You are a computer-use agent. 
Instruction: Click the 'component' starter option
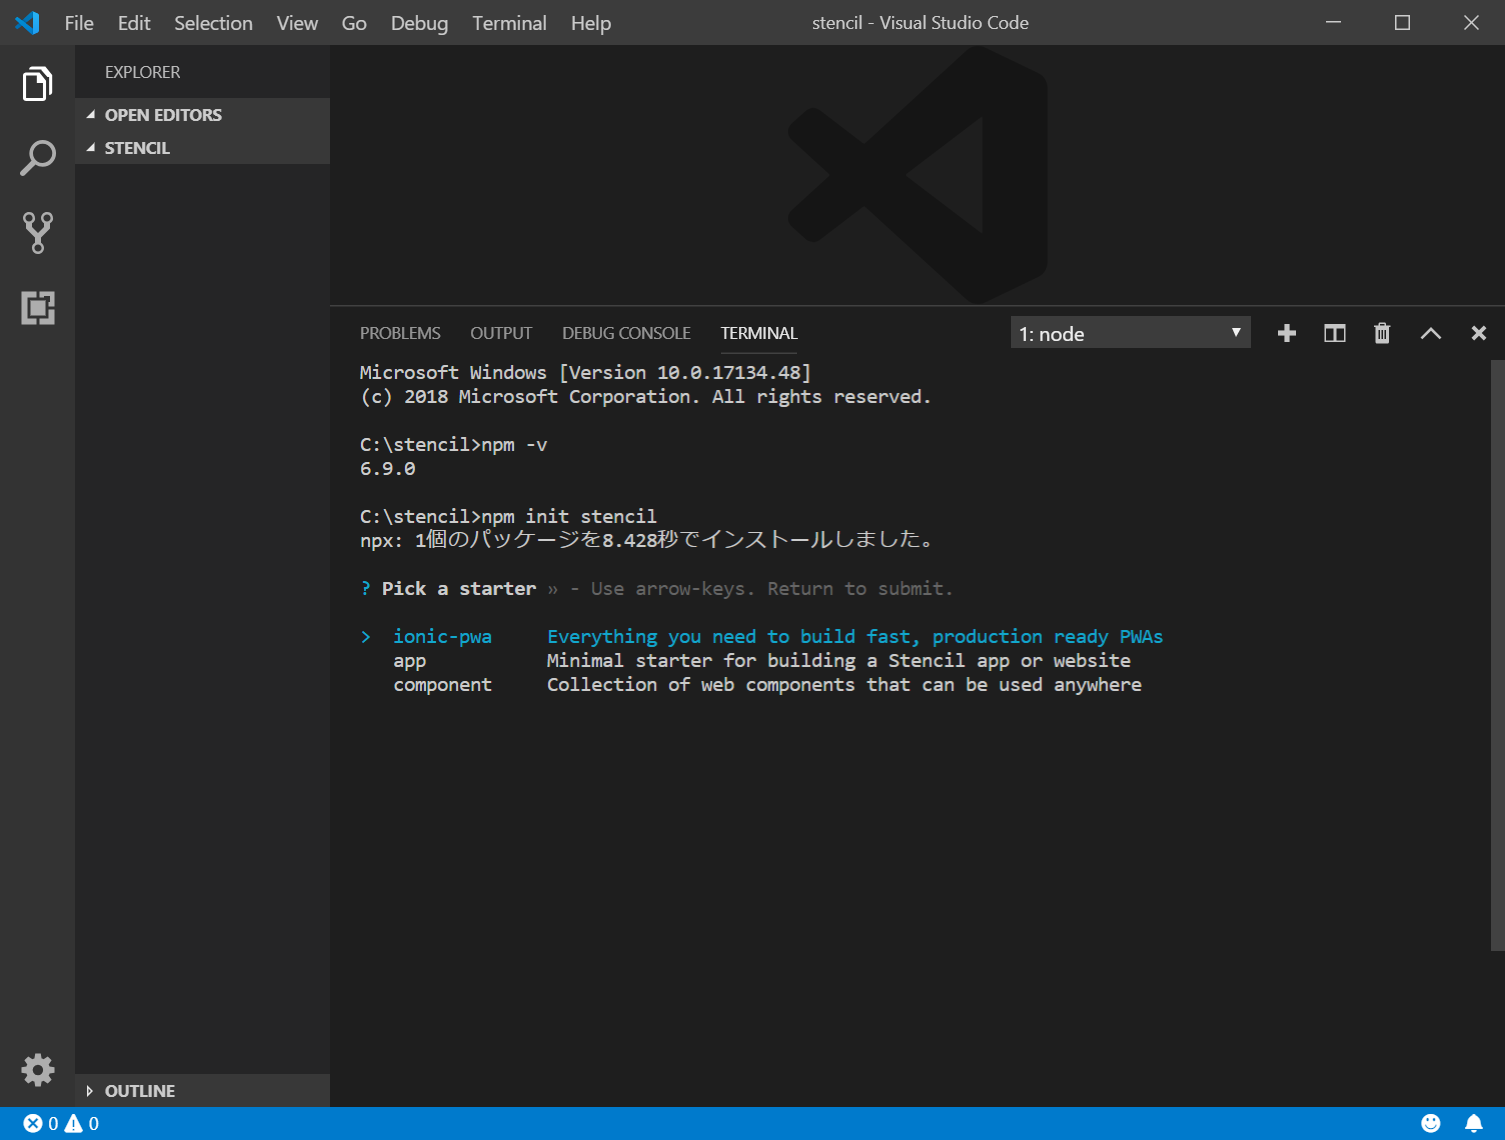442,685
